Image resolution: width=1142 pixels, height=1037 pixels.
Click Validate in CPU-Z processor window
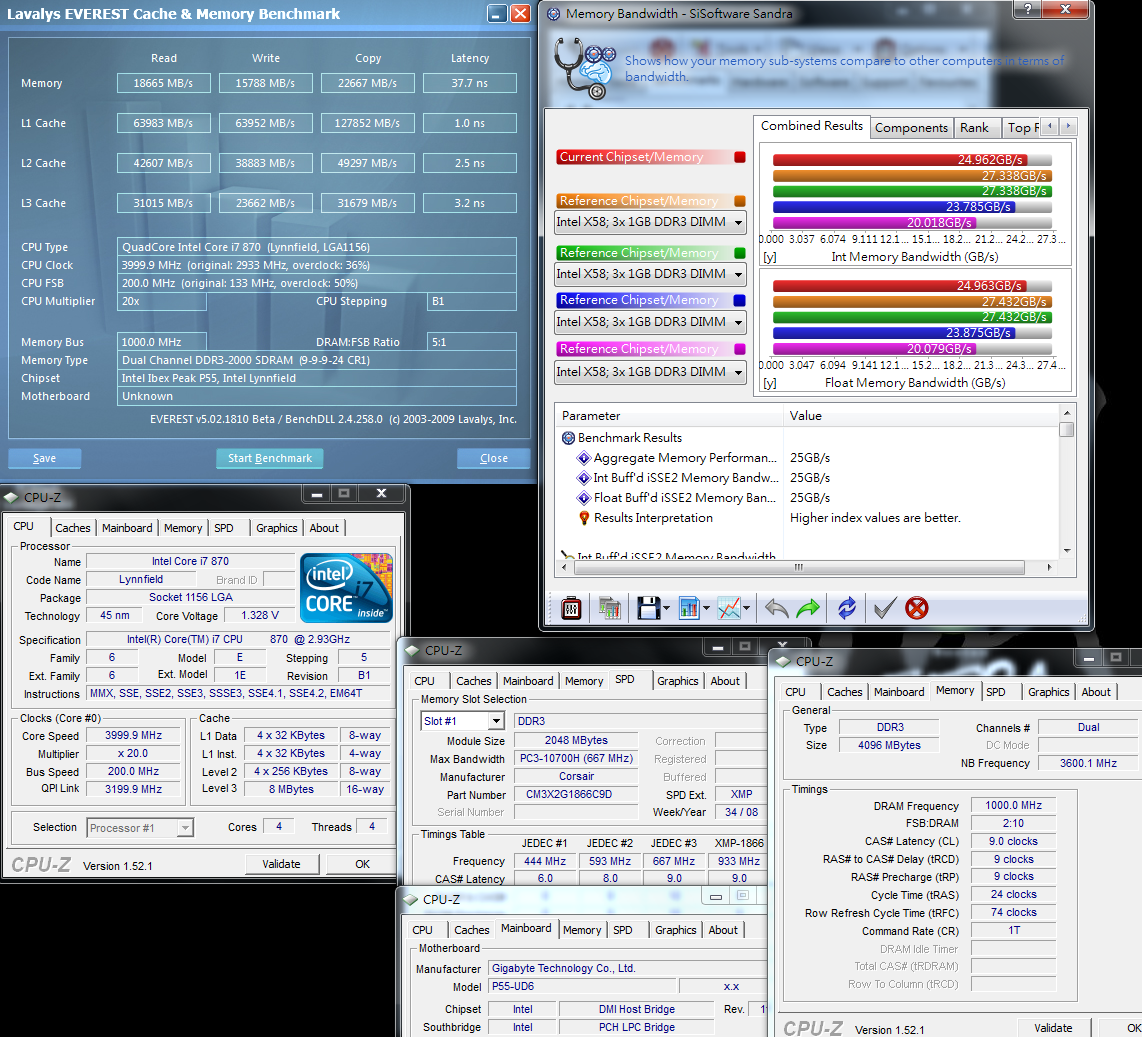(281, 864)
